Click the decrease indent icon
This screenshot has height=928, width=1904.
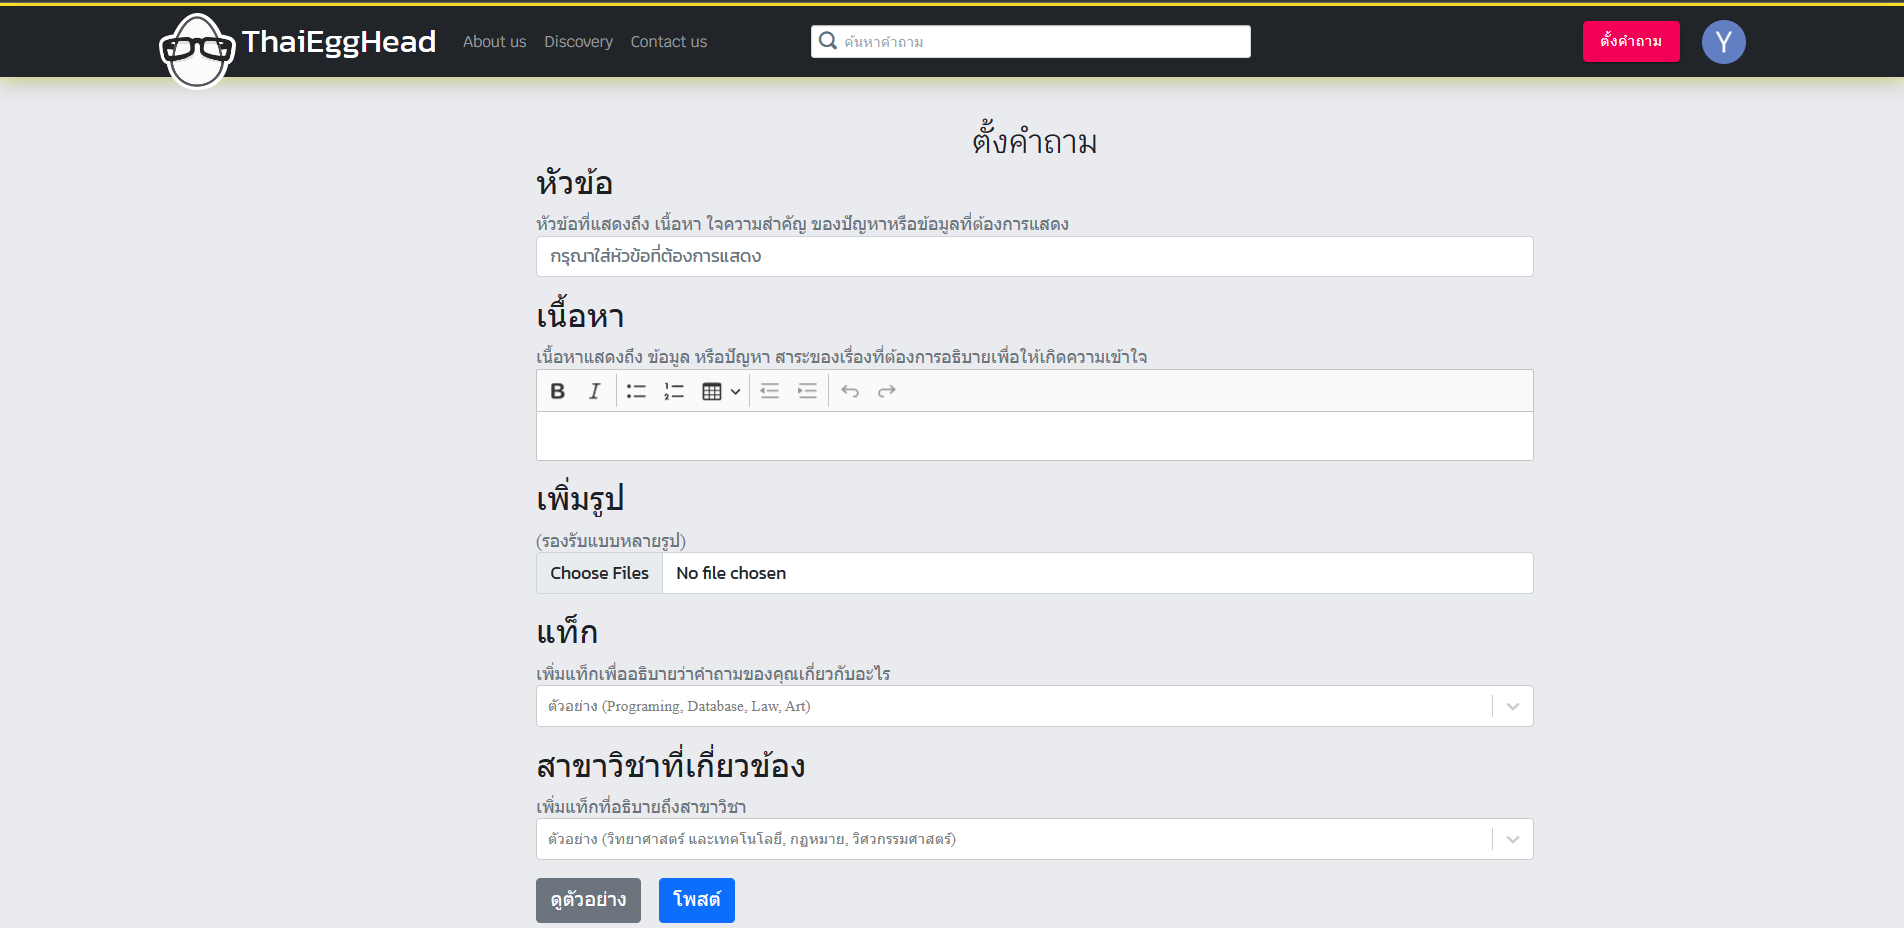[x=769, y=391]
